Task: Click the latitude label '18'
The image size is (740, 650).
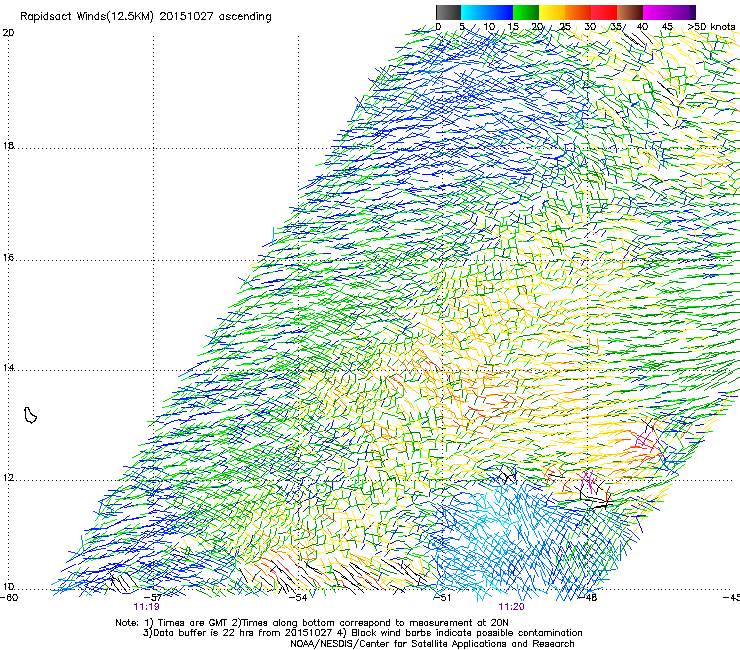Action: 8,146
